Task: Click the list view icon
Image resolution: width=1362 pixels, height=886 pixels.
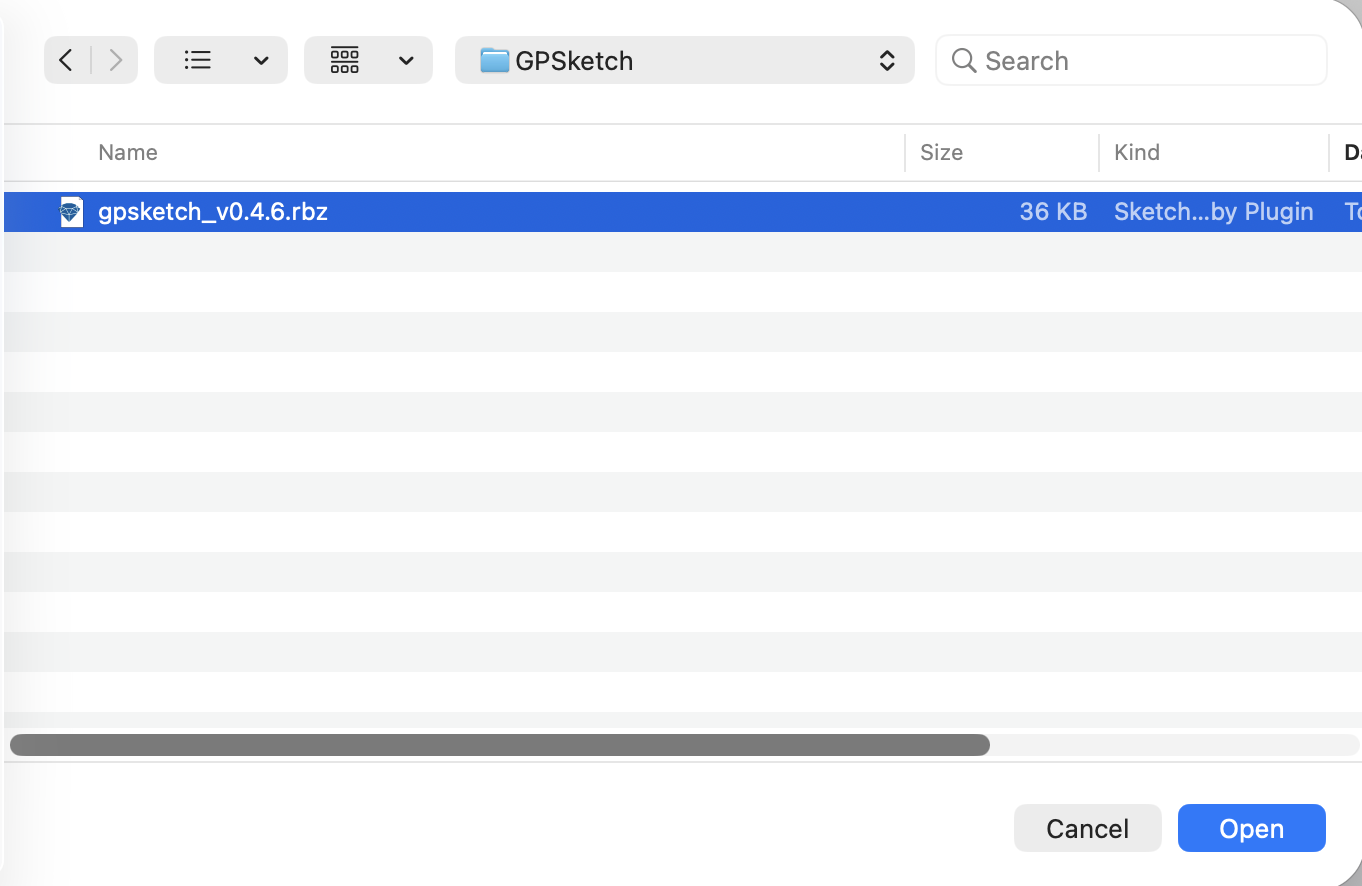Action: (198, 60)
